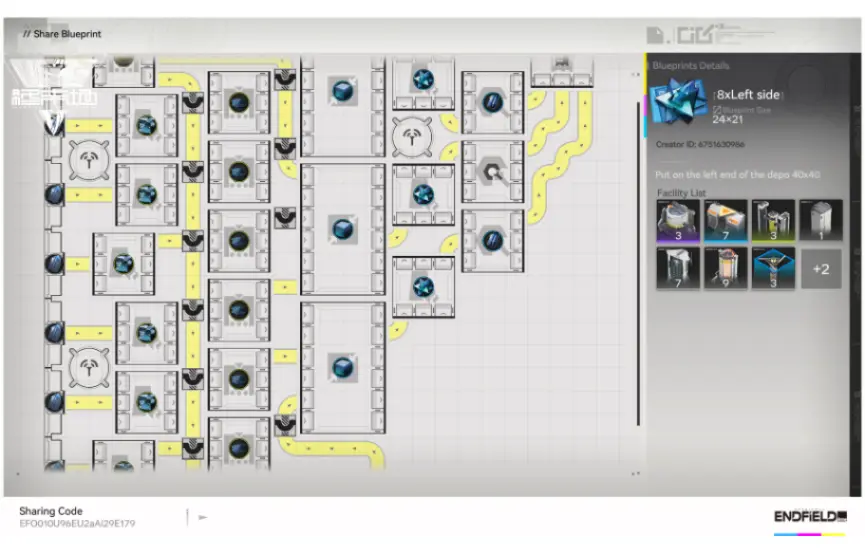Select the purple-highlighted facility with count 3
865x550 pixels.
click(678, 221)
